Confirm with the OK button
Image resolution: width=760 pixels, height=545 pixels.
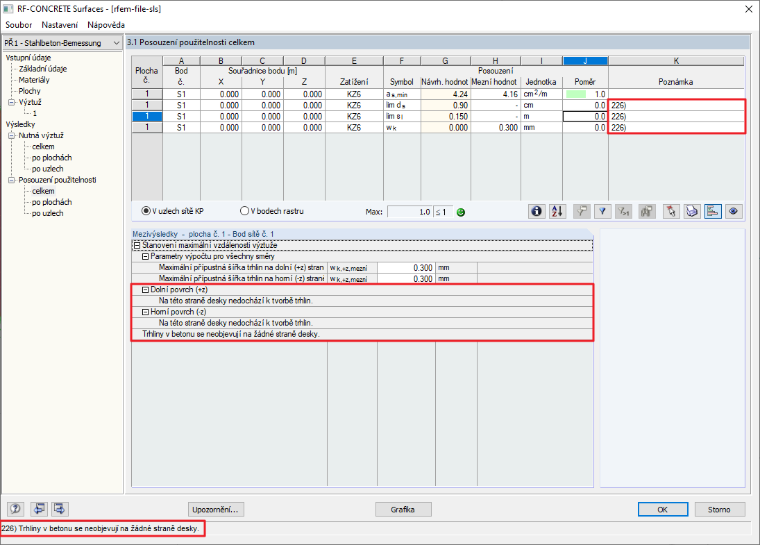tap(663, 510)
